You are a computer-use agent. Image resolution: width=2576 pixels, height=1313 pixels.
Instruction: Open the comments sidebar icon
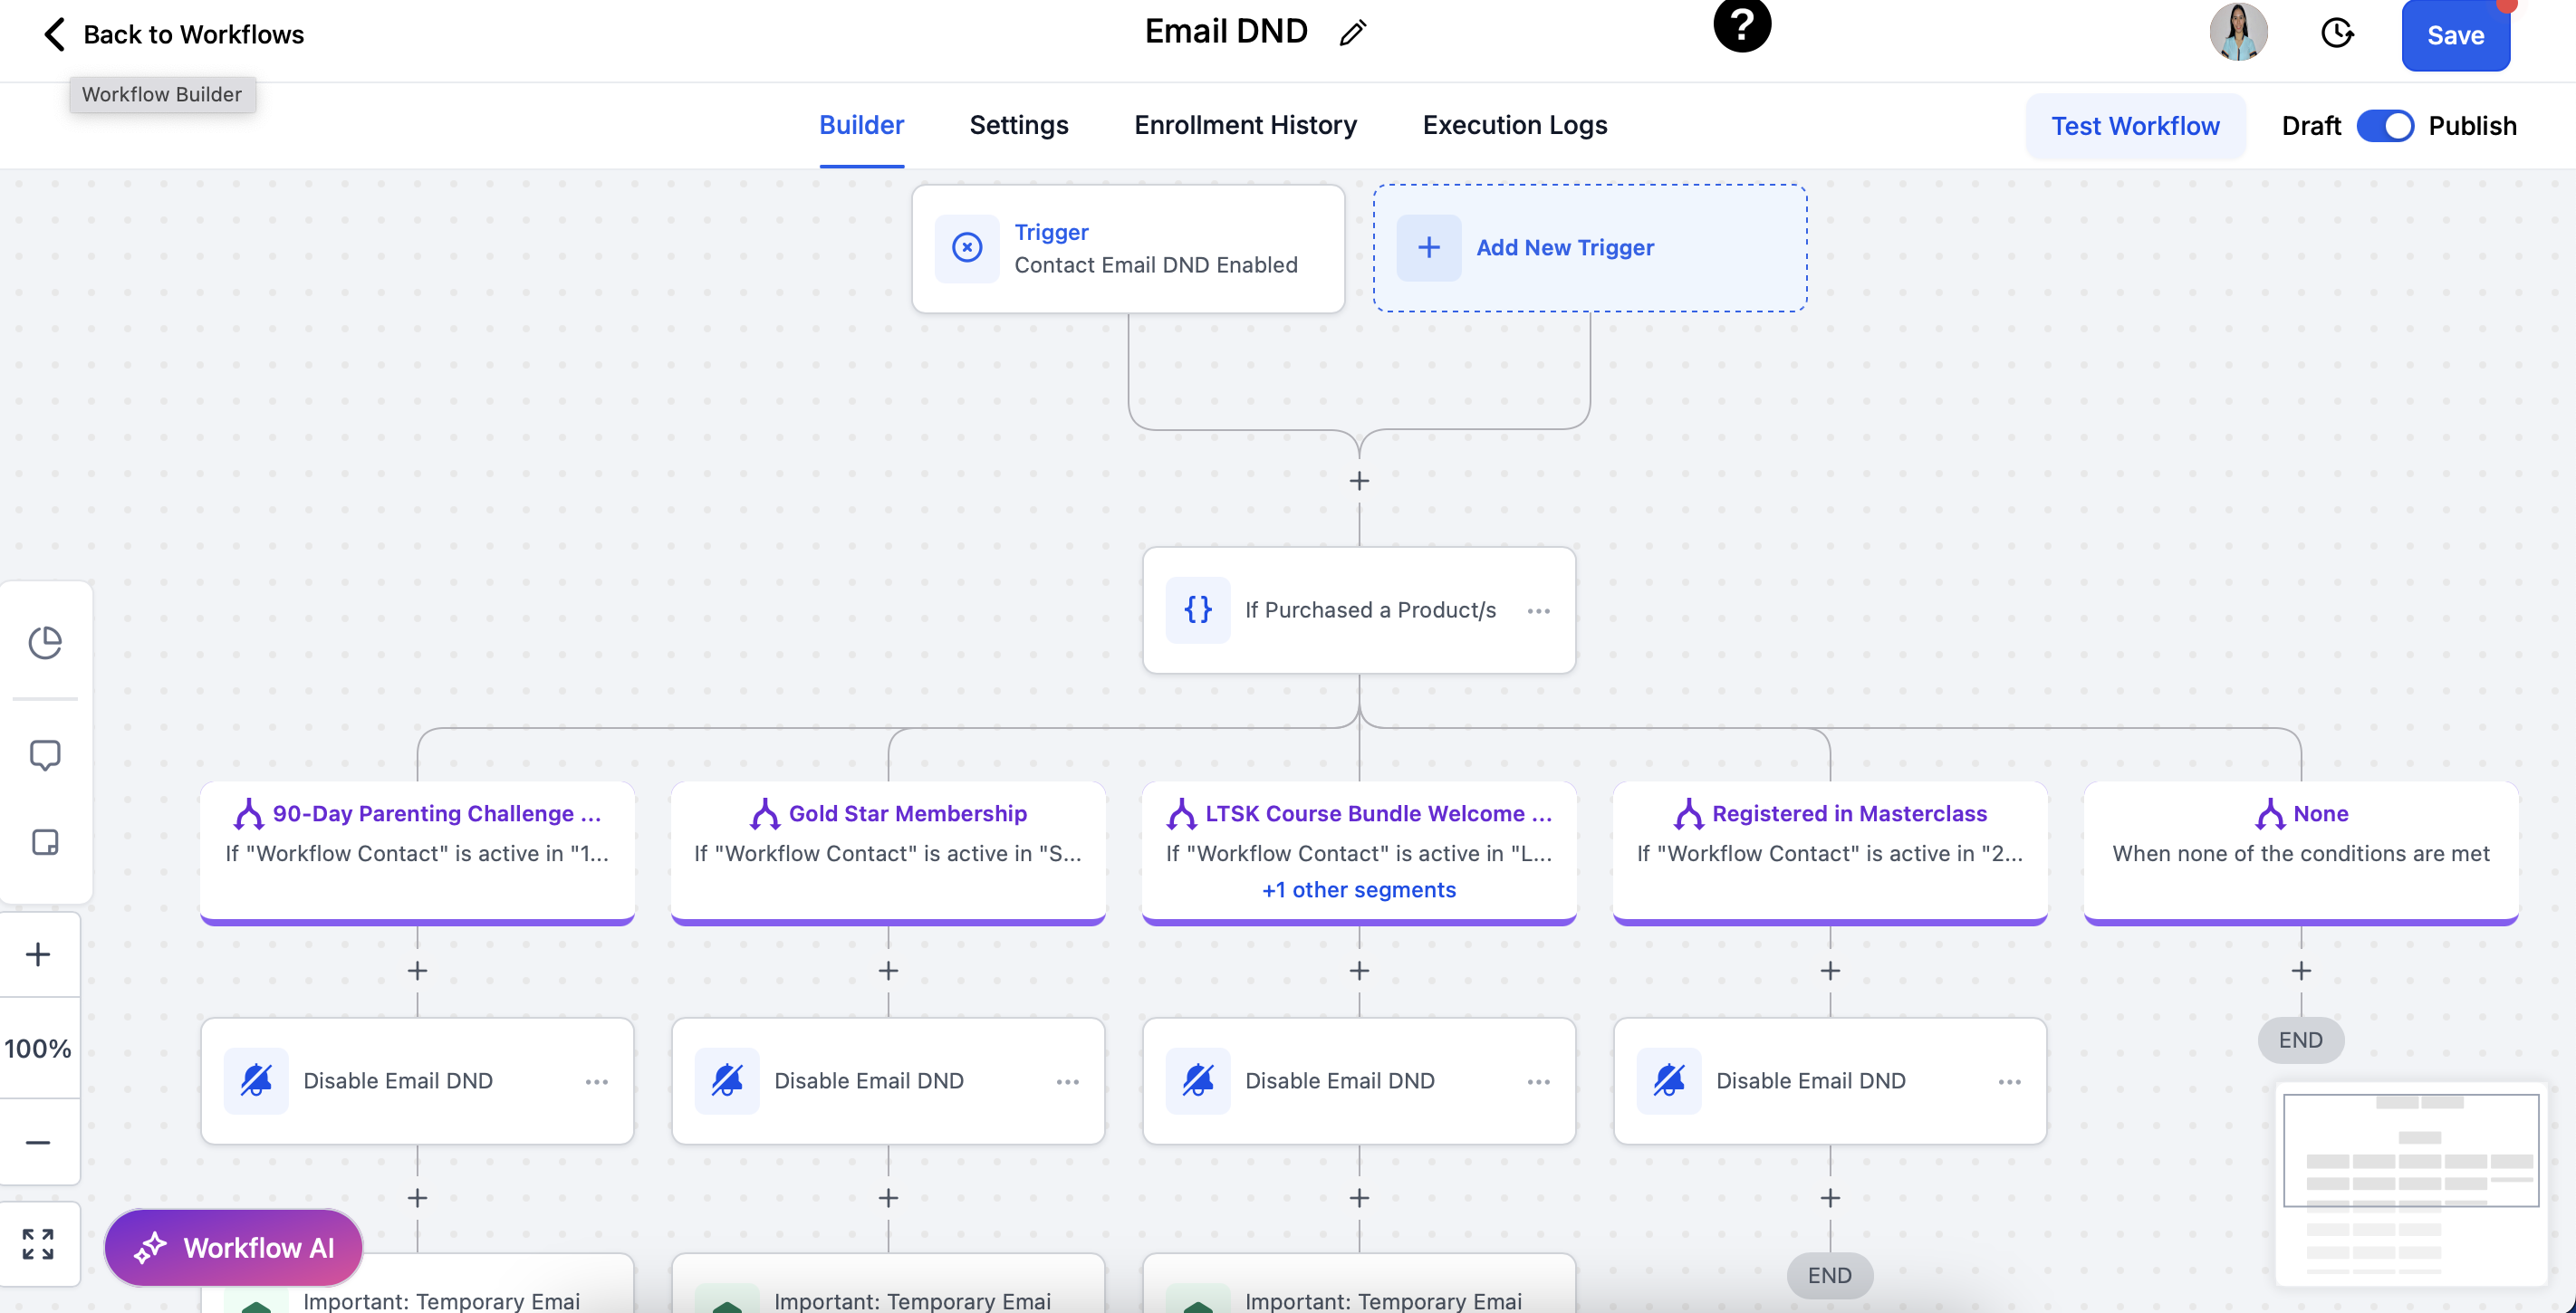click(x=45, y=755)
